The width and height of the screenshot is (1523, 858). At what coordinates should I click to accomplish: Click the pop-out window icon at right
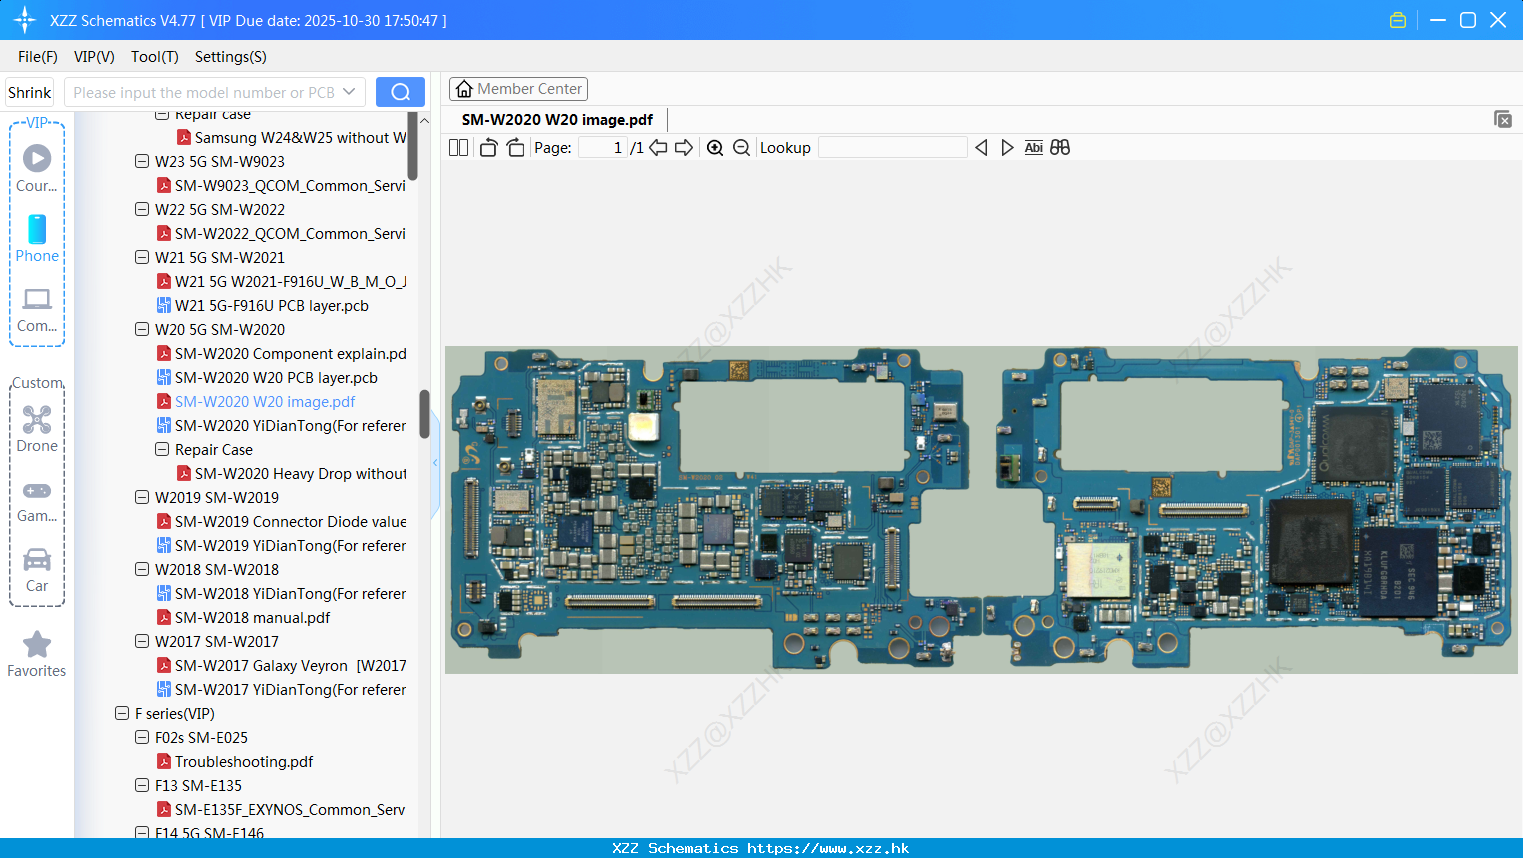click(x=1503, y=119)
